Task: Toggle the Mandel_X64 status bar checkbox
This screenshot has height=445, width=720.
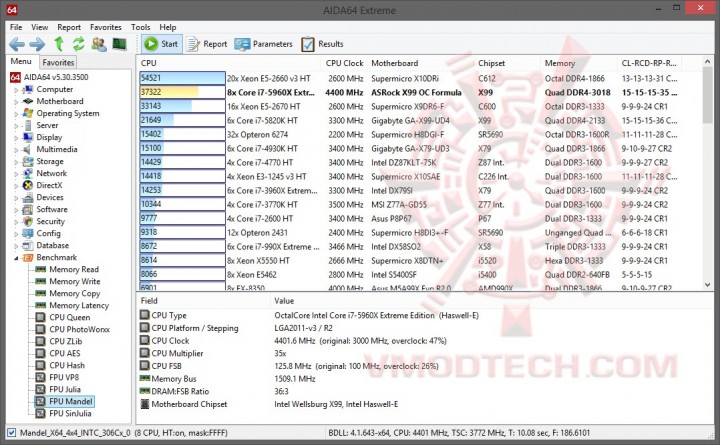Action: coord(11,433)
